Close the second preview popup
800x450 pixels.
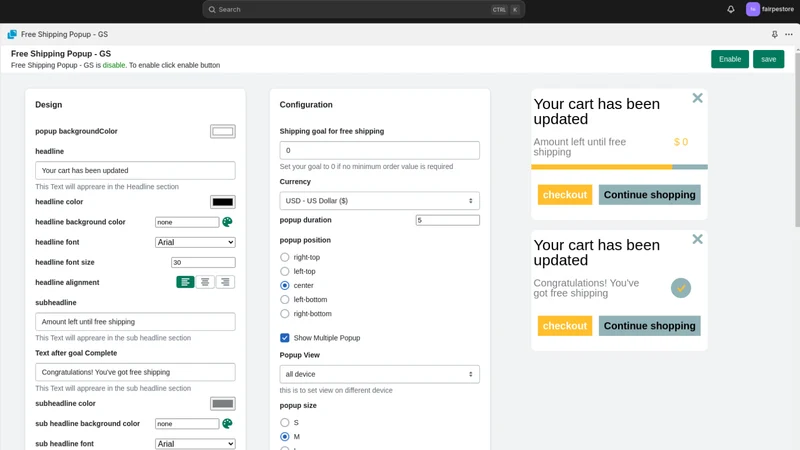coord(697,239)
